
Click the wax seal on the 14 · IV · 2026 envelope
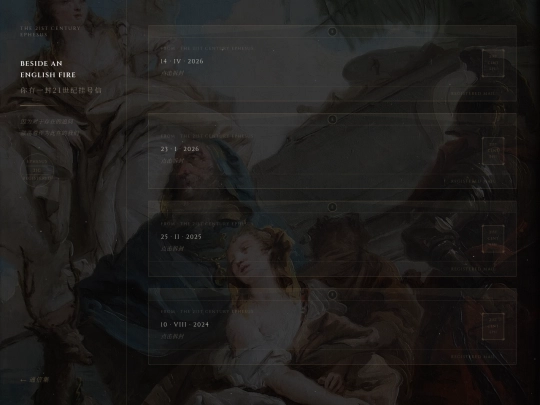[332, 32]
